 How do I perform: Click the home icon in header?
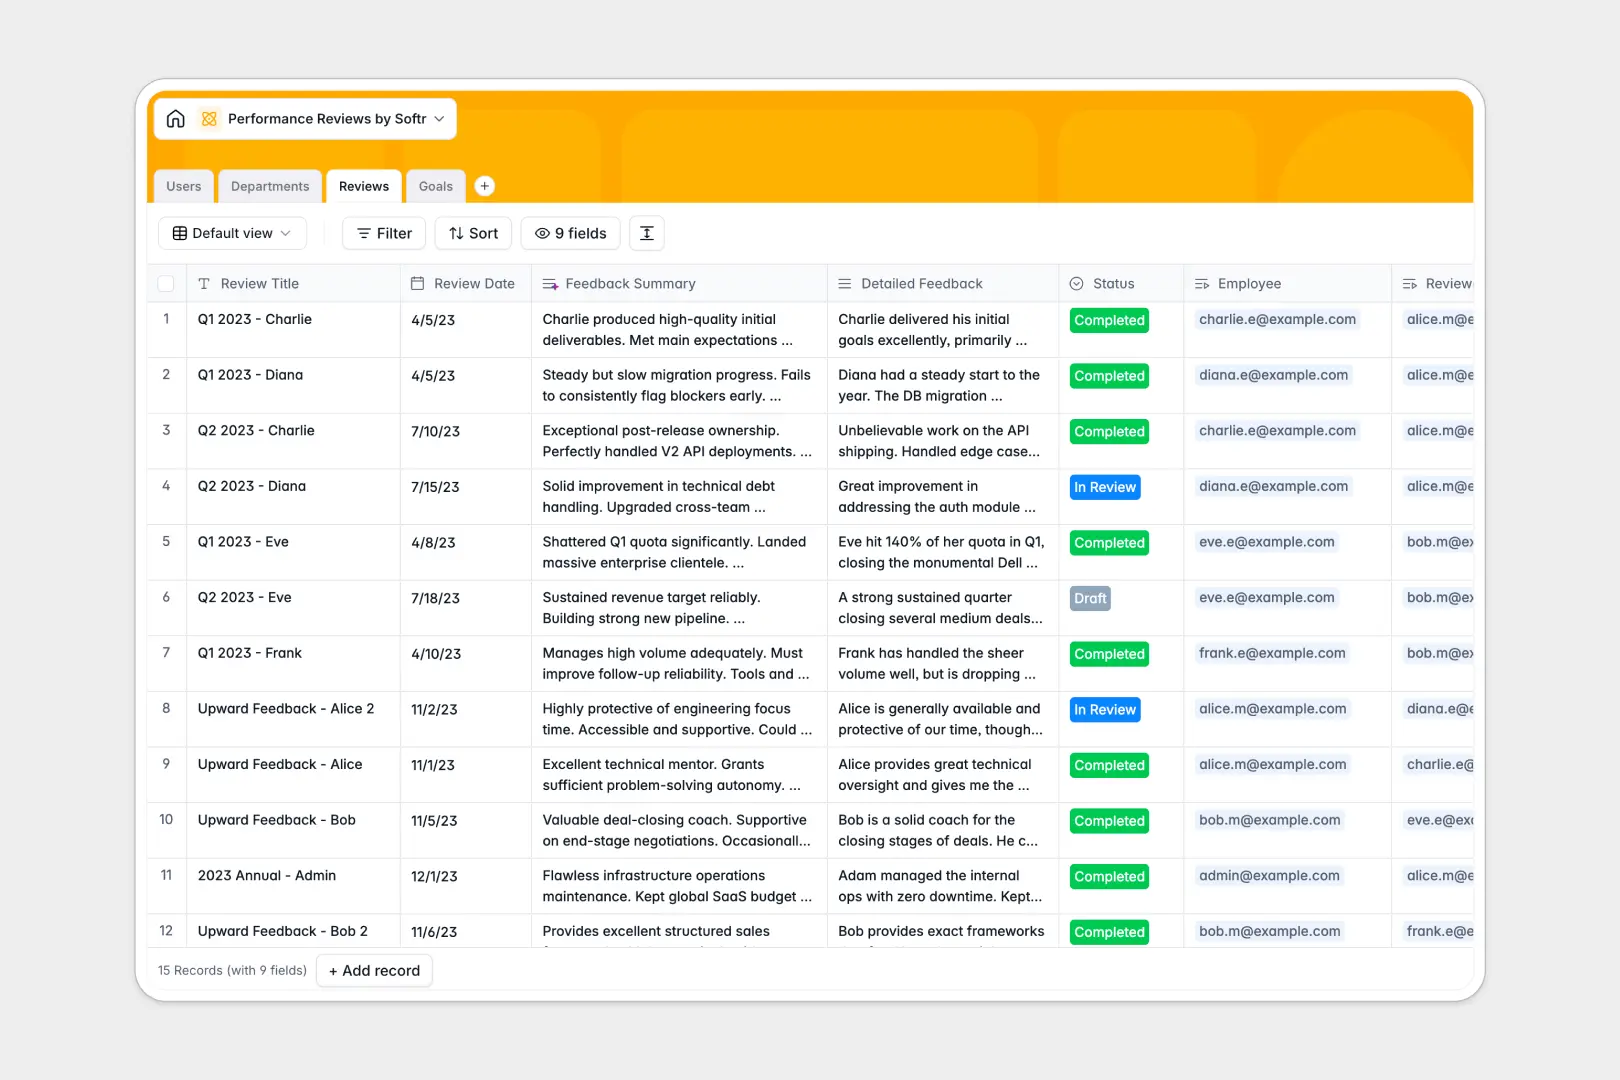click(176, 119)
